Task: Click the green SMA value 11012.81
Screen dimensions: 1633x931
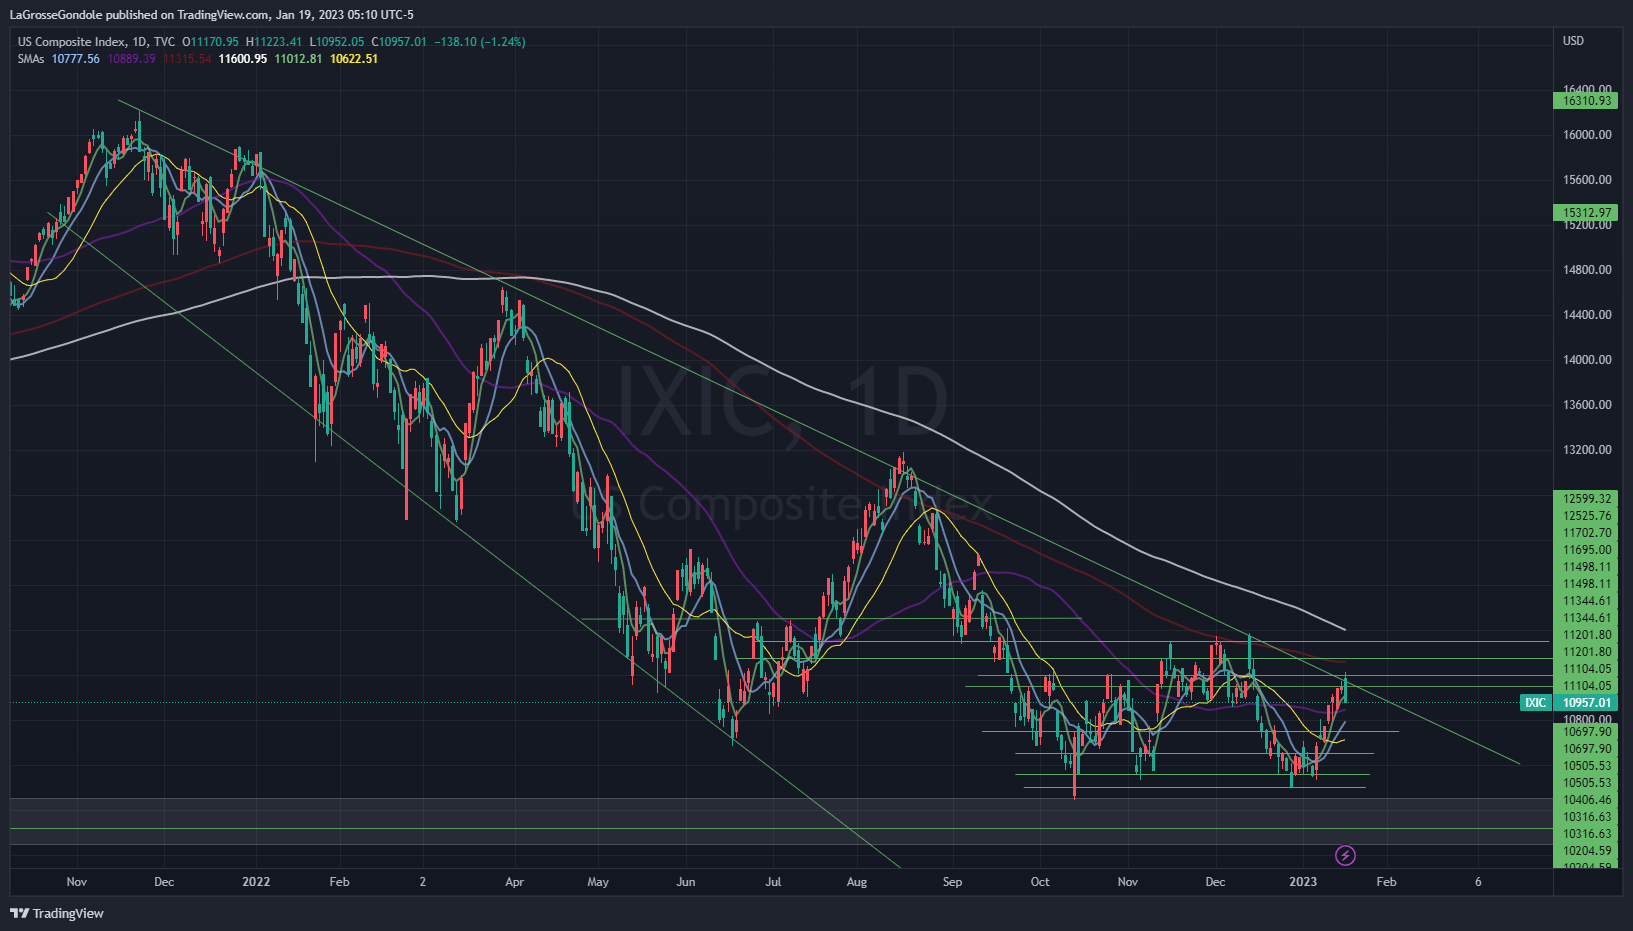Action: (x=299, y=59)
